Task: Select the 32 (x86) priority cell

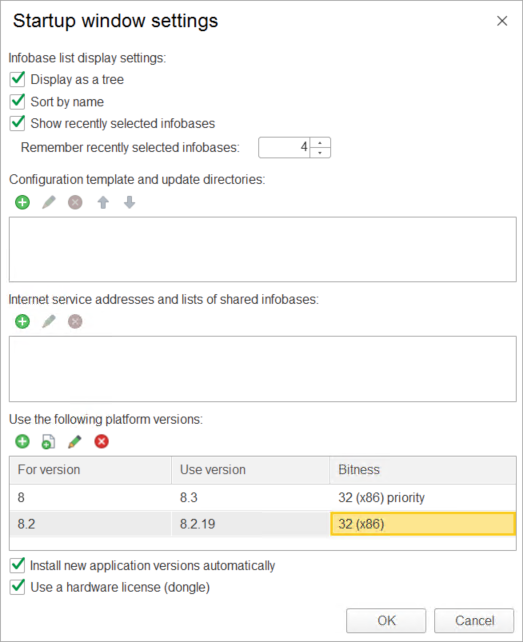Action: pos(423,497)
